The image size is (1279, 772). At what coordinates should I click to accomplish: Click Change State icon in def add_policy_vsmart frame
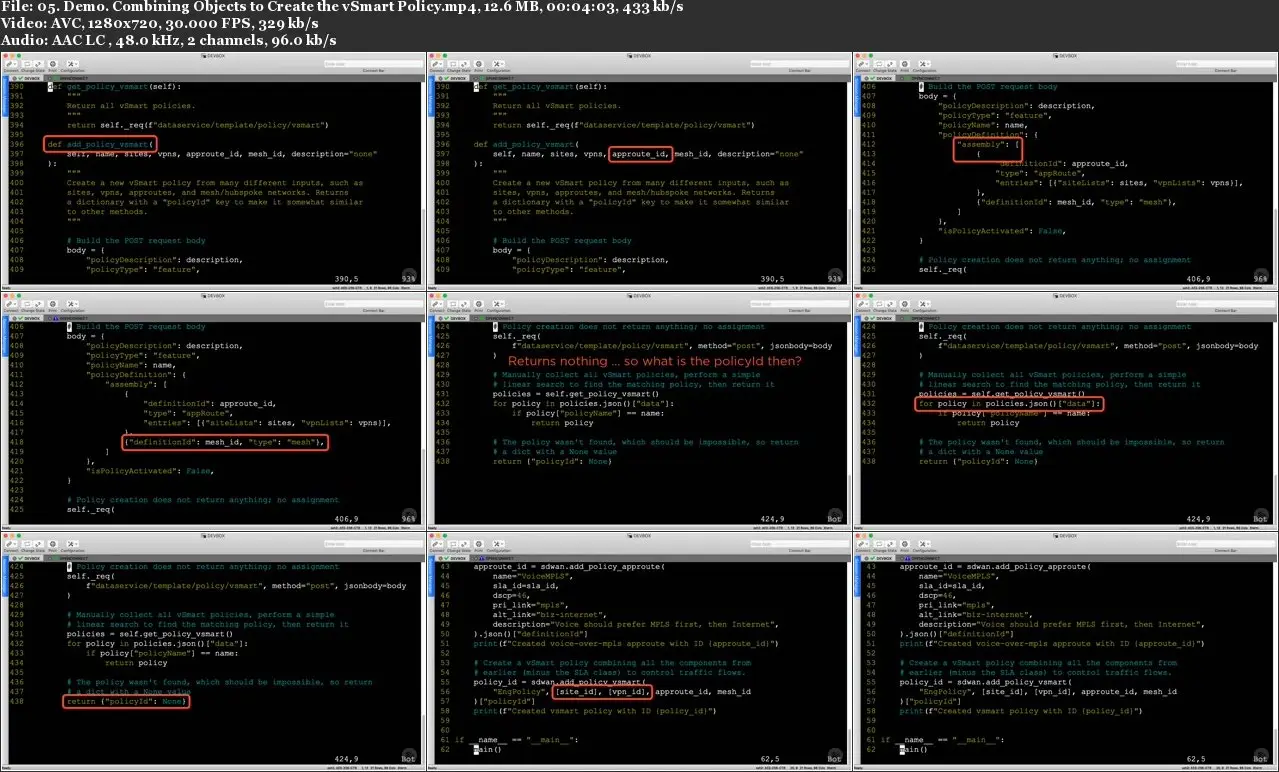32,66
